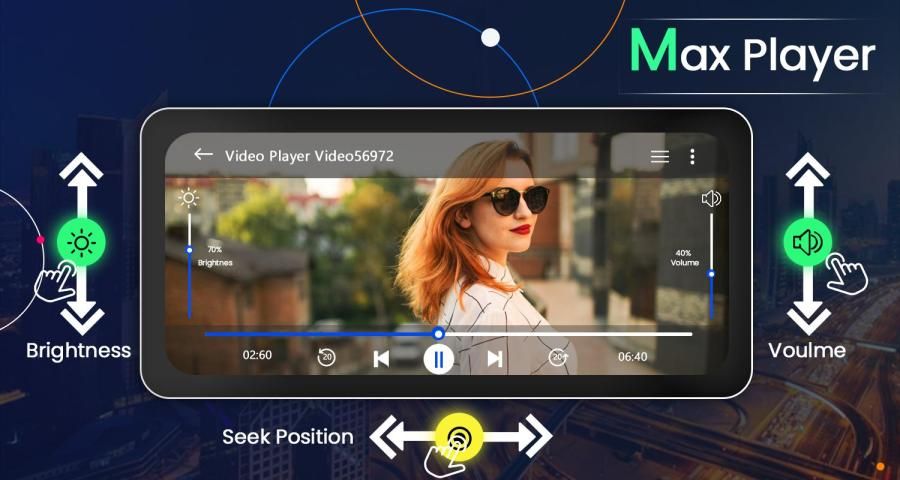
Task: Click the elapsed time 02:60 label
Action: tap(257, 356)
